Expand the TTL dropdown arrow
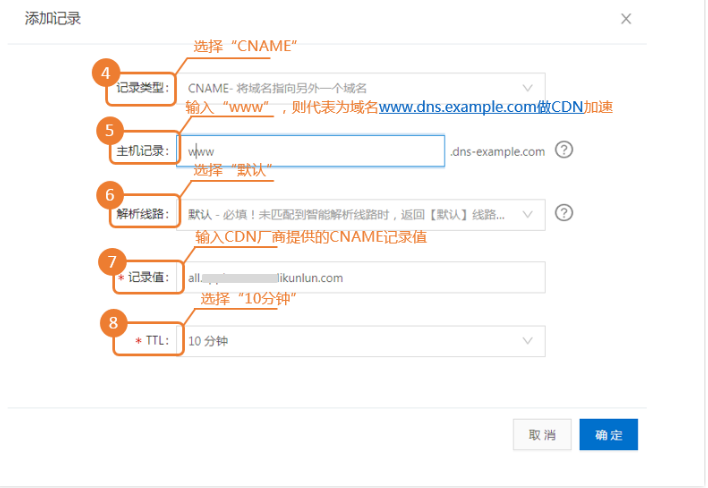This screenshot has width=708, height=488. pyautogui.click(x=527, y=341)
